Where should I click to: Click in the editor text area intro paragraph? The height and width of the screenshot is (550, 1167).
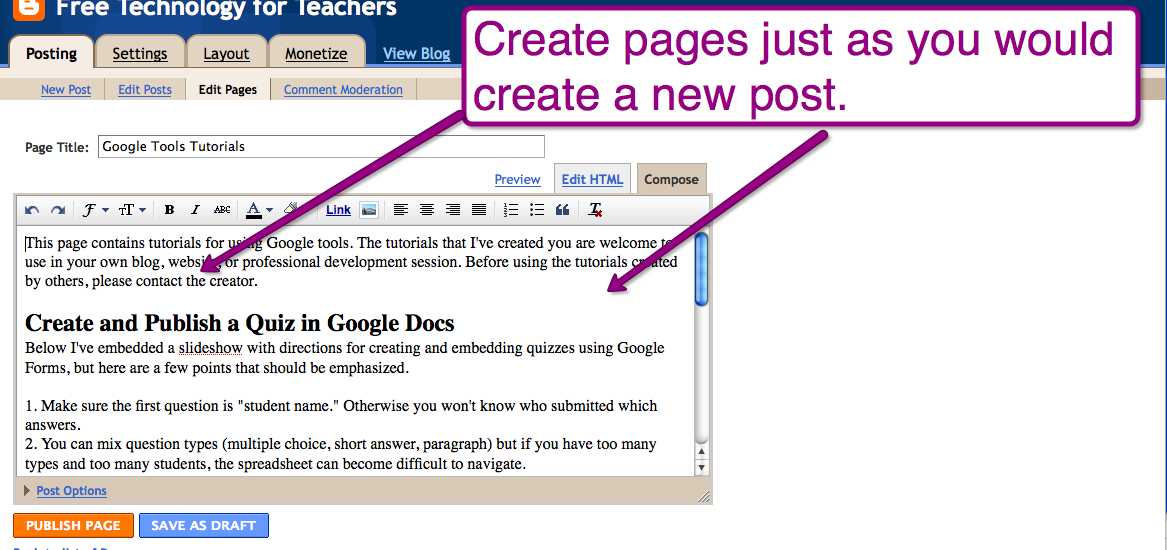click(x=351, y=262)
